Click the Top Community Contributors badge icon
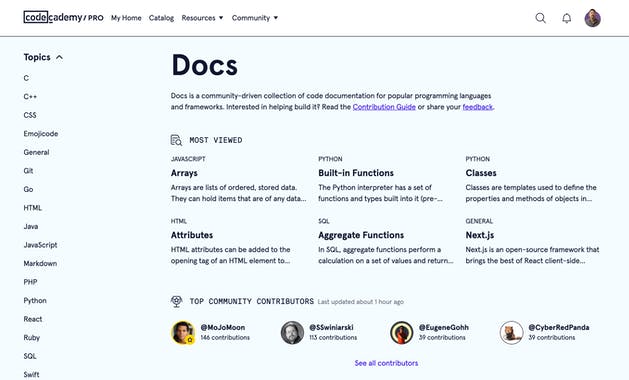The width and height of the screenshot is (629, 380). 177,301
